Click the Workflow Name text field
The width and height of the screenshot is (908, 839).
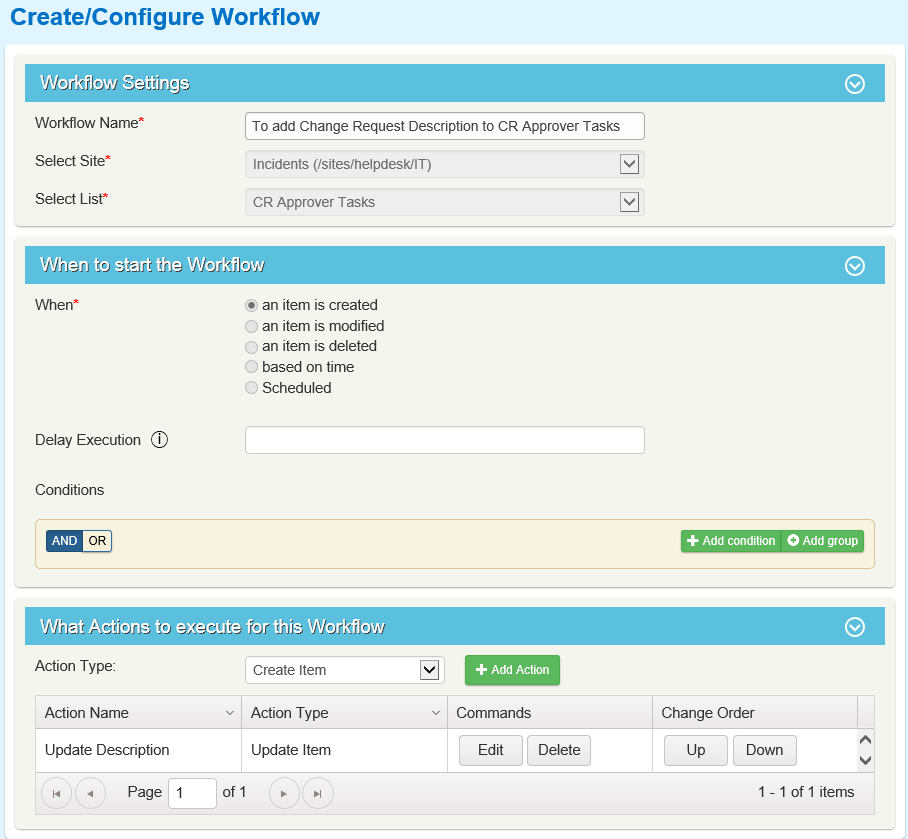point(444,126)
